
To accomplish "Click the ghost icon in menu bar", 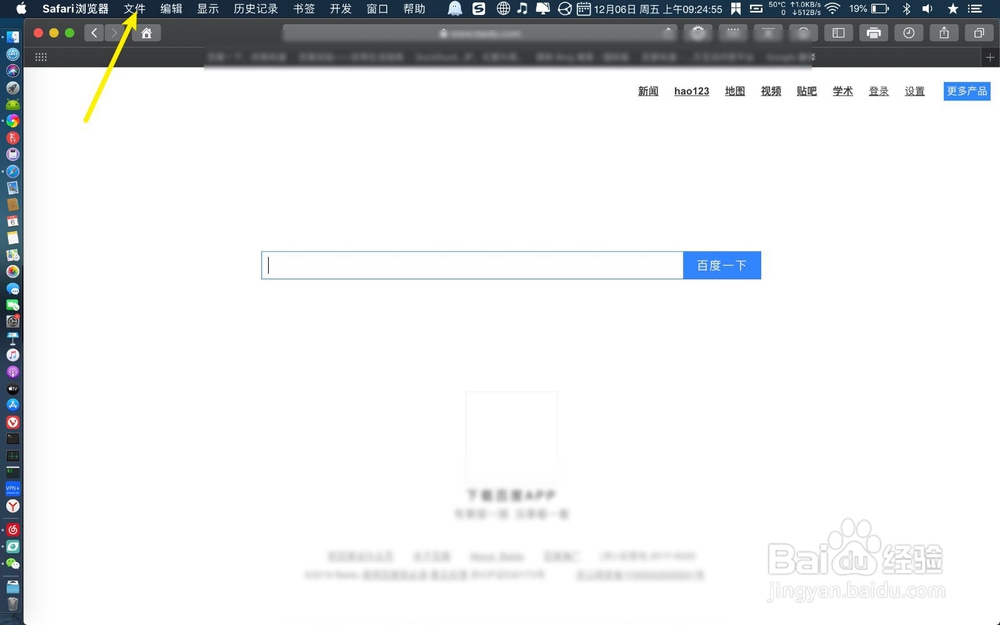I will coord(455,8).
